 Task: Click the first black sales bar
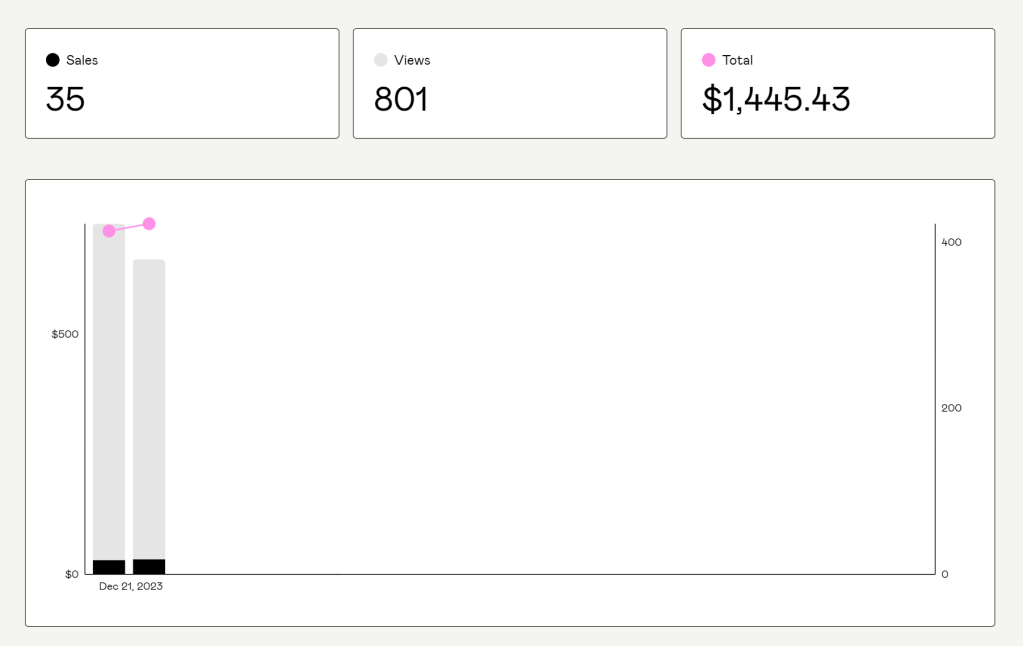109,567
